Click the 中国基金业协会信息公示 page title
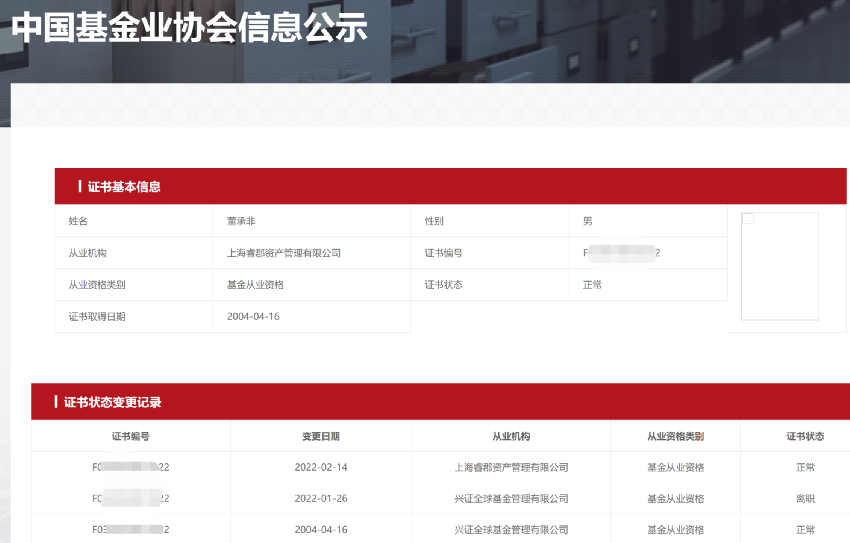 pos(189,28)
